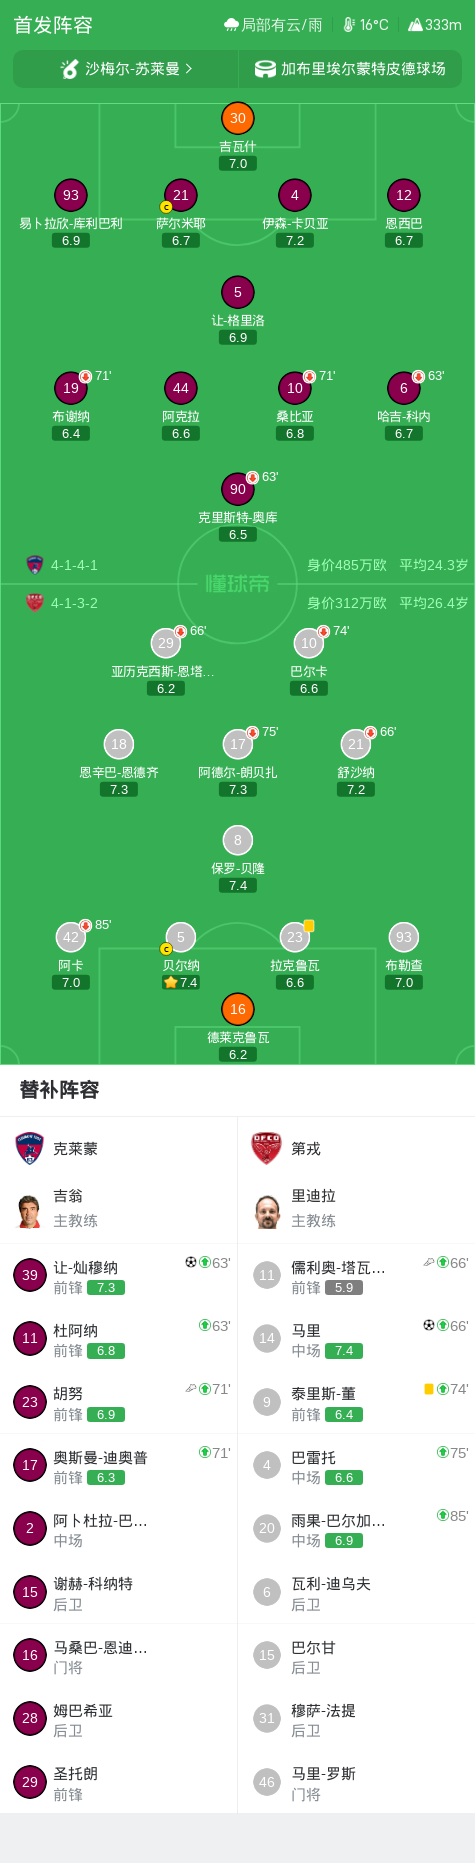Open coach 里迪拉 profile photo
Viewport: 475px width, 1863px height.
click(x=267, y=1209)
